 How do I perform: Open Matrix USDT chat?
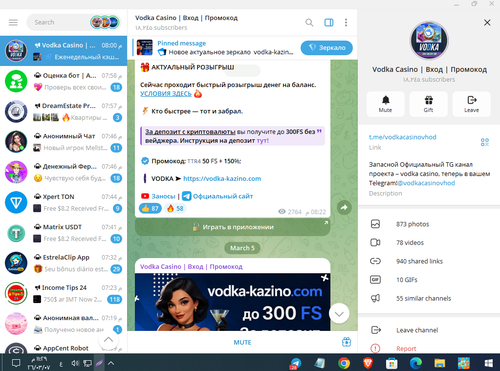[63, 233]
